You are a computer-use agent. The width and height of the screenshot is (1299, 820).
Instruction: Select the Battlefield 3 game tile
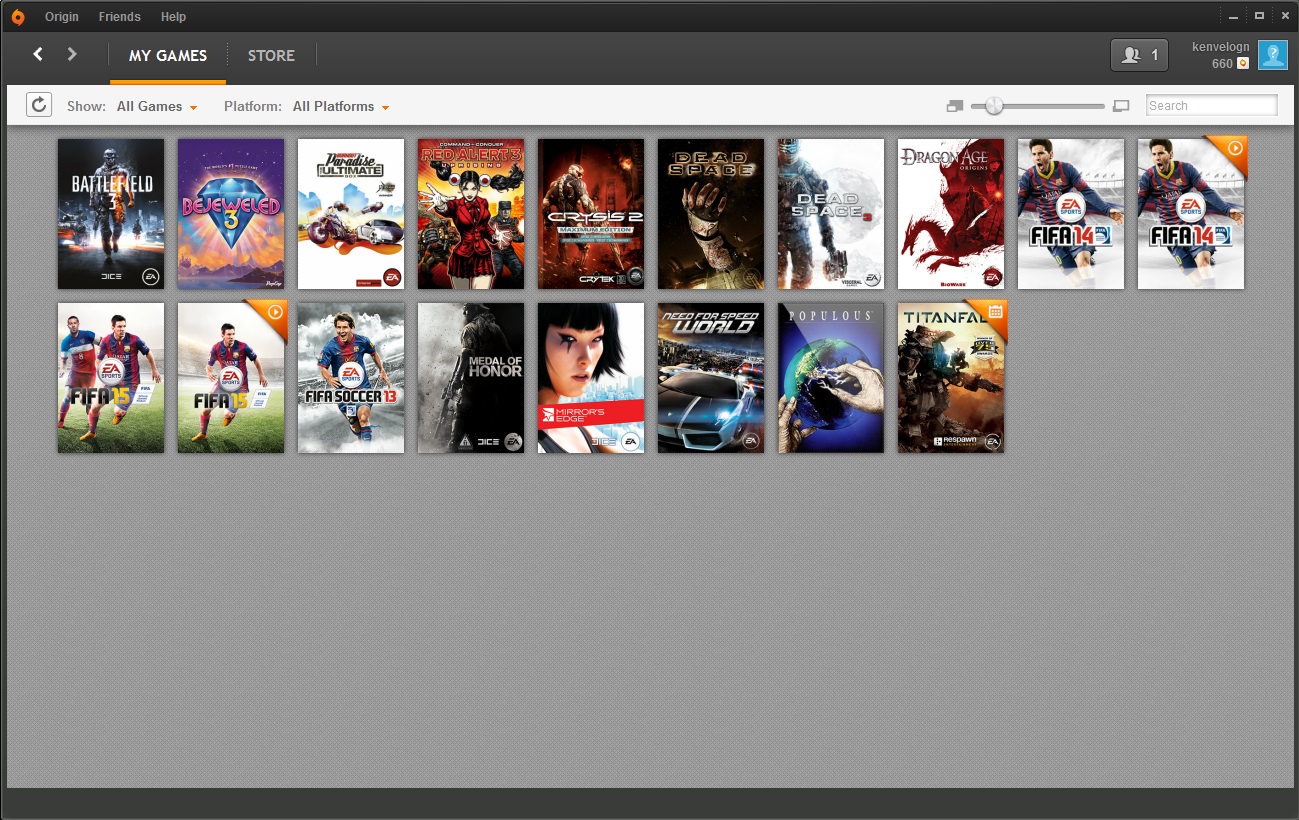[111, 214]
